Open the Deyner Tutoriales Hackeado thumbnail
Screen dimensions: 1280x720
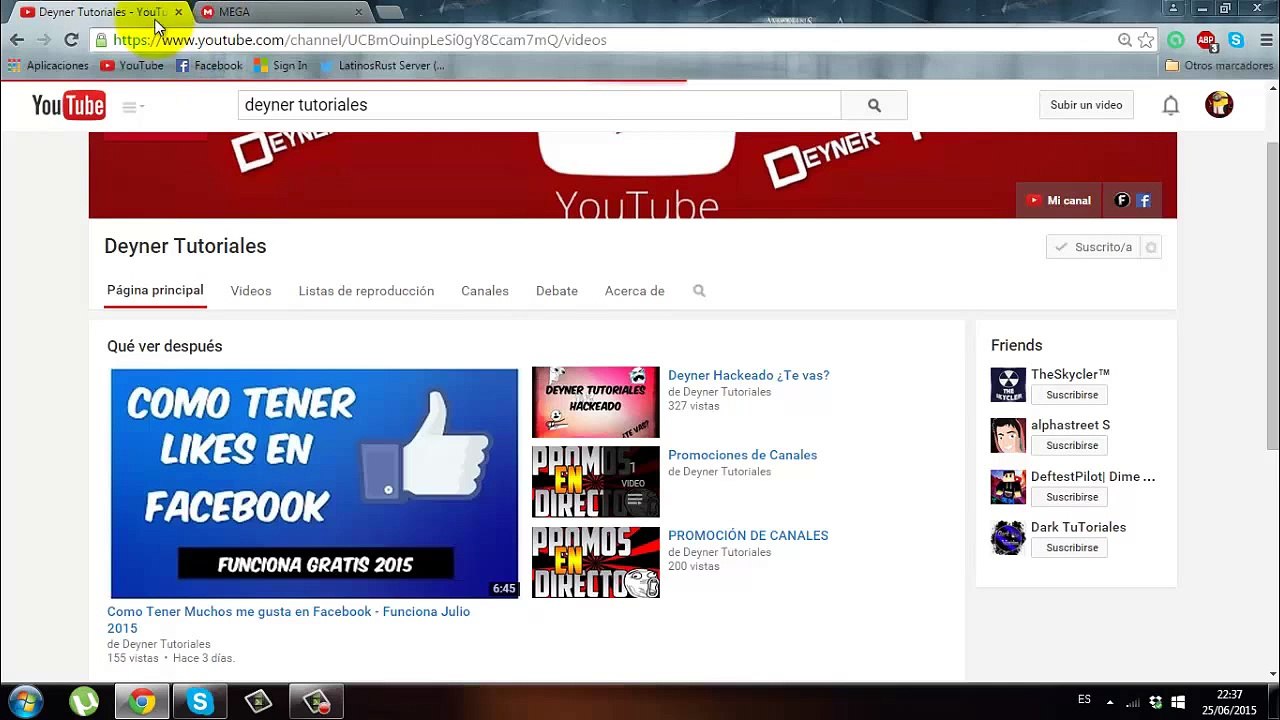[x=596, y=402]
